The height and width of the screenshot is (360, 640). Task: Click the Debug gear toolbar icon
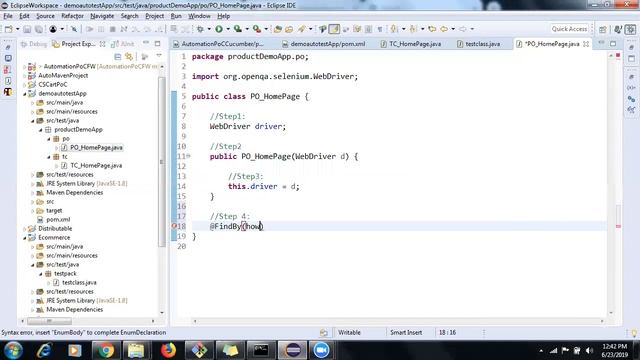[200, 29]
